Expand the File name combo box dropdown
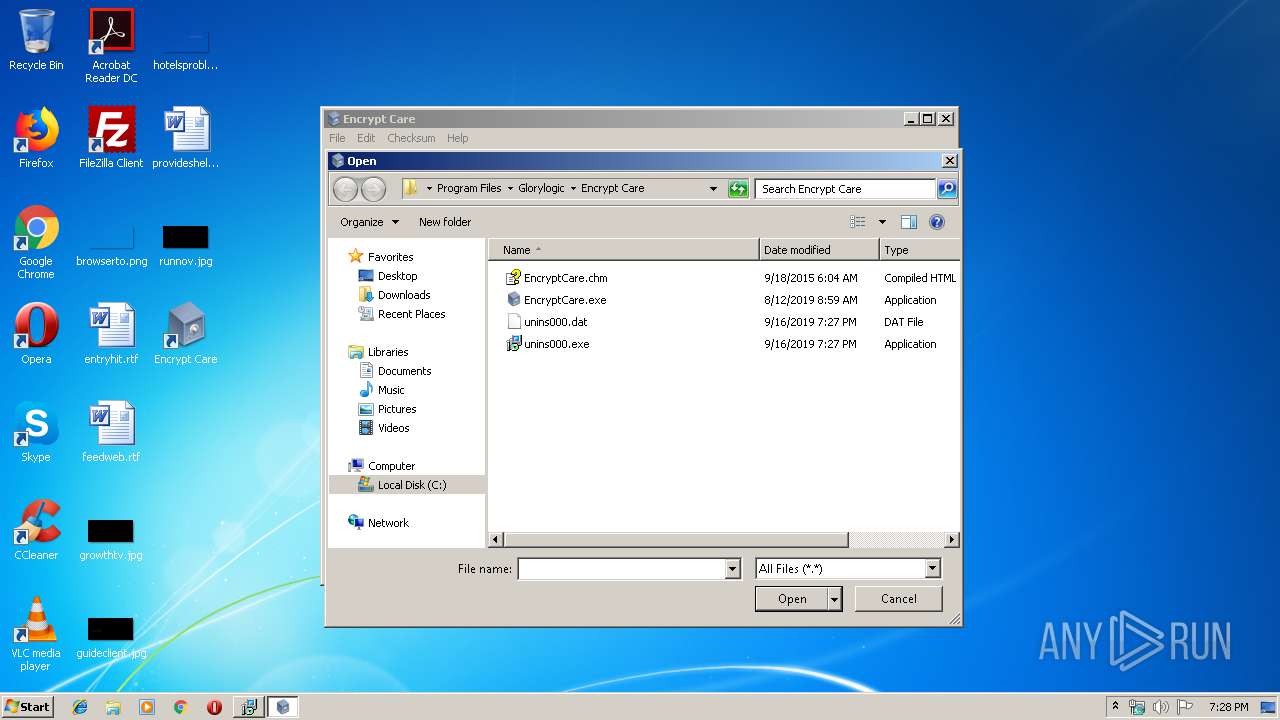 [732, 569]
